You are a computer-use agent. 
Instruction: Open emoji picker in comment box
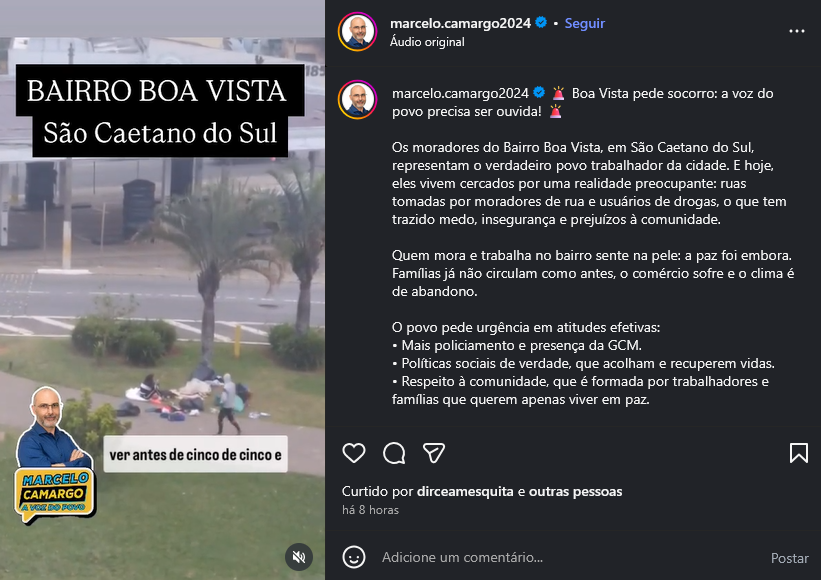pyautogui.click(x=354, y=557)
